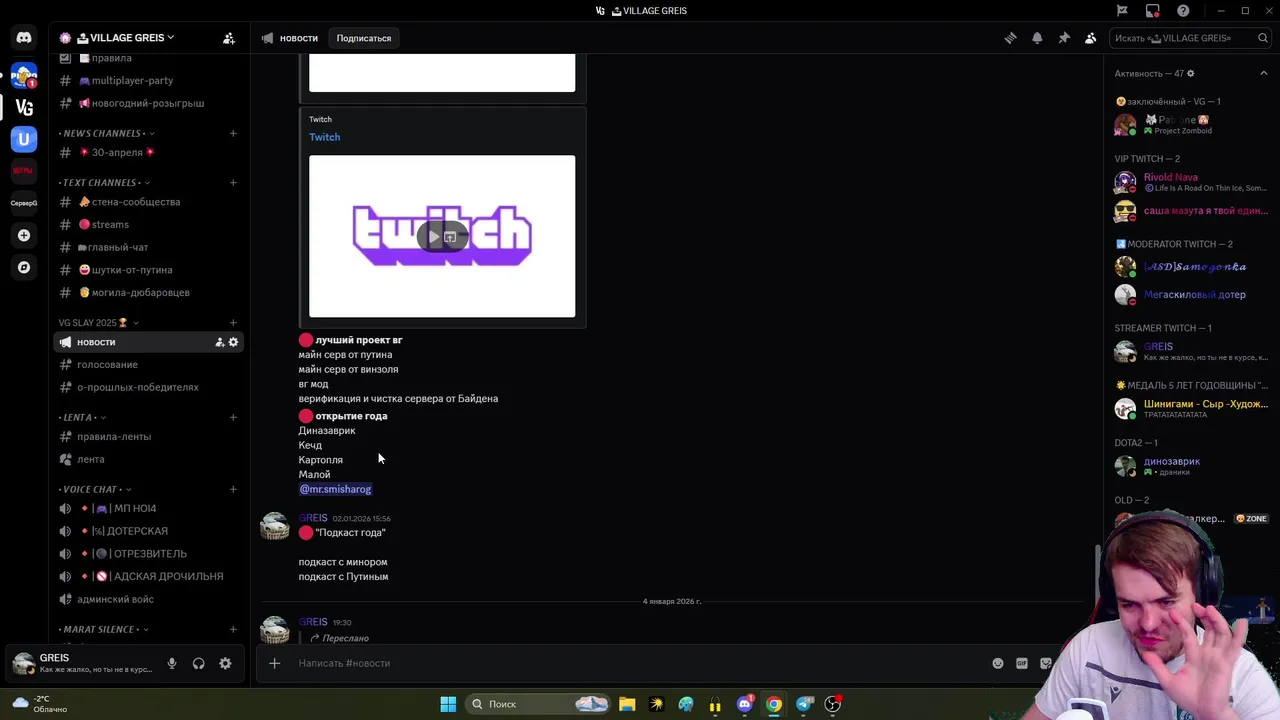Open user settings gear

pos(225,663)
